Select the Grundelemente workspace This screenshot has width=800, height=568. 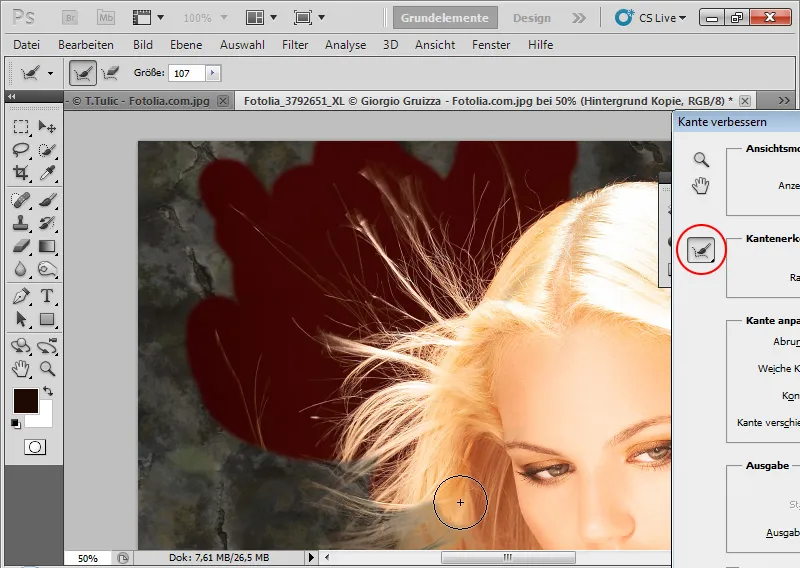click(445, 18)
